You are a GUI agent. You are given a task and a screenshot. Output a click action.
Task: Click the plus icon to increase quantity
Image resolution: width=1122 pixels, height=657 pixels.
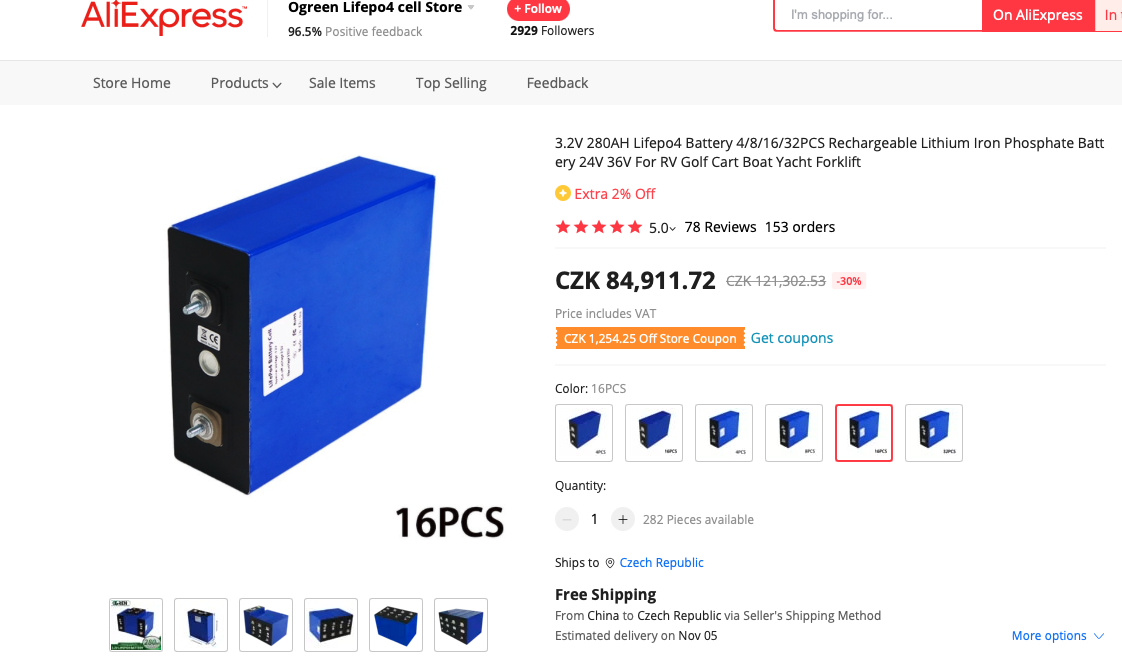click(623, 520)
